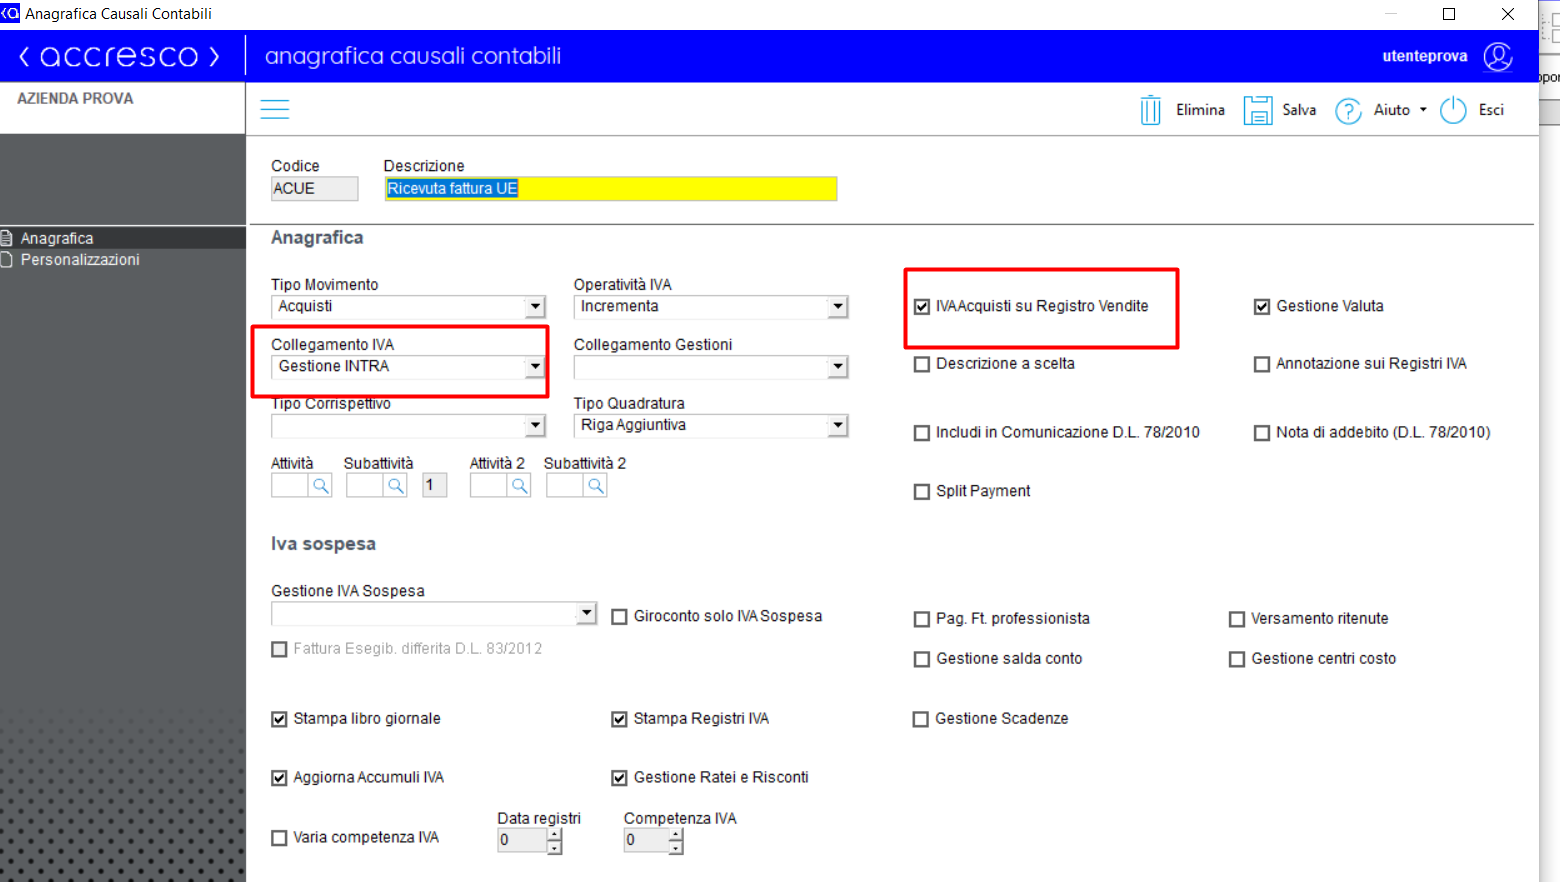Image resolution: width=1560 pixels, height=882 pixels.
Task: Check Nota di addebito (D.L. 78/2010)
Action: point(1262,433)
